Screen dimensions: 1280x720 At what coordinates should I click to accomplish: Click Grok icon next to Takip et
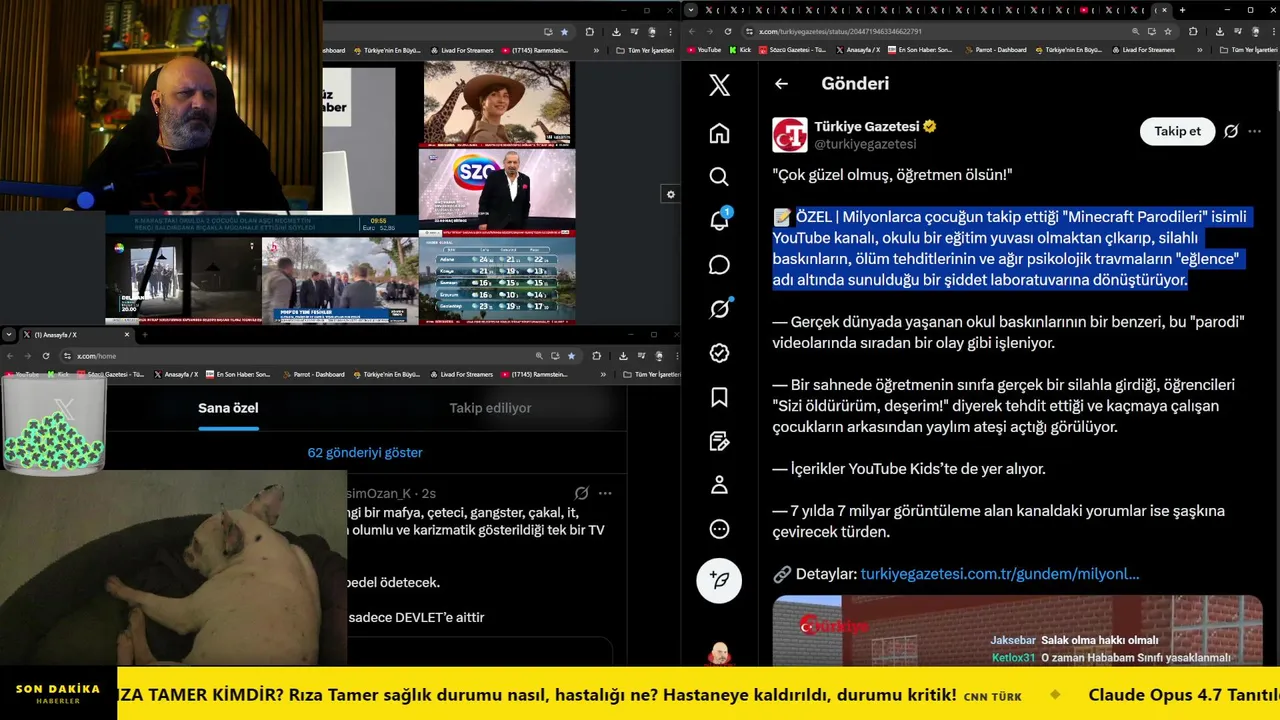pos(1231,131)
